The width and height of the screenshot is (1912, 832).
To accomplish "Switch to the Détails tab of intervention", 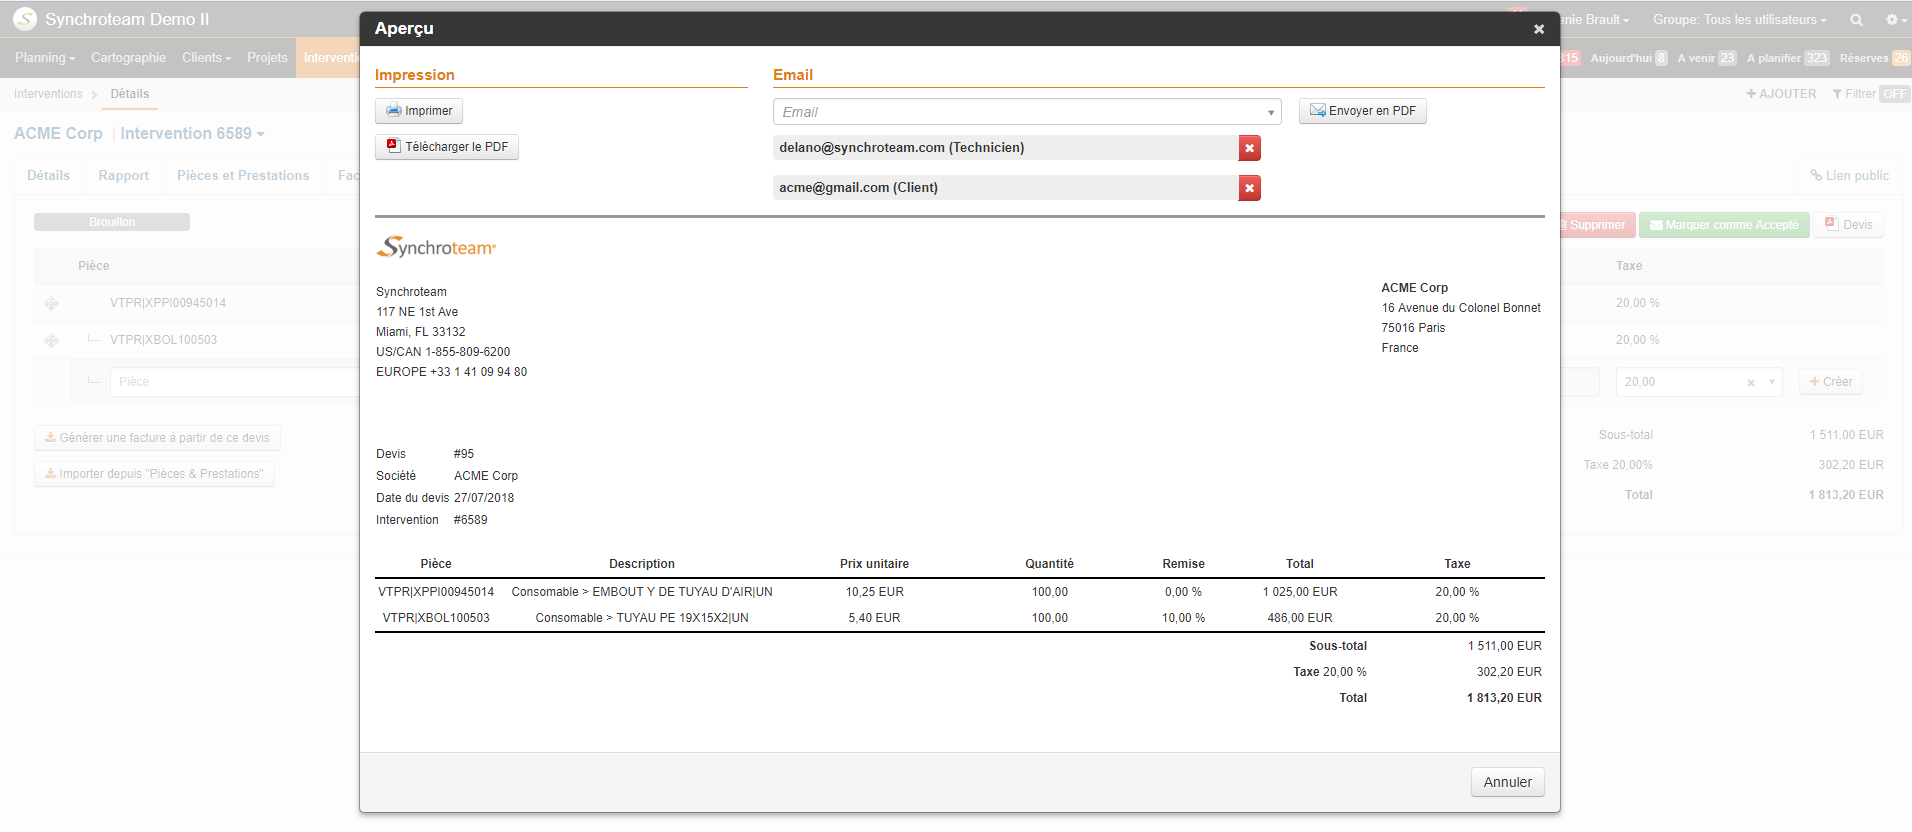I will coord(48,176).
